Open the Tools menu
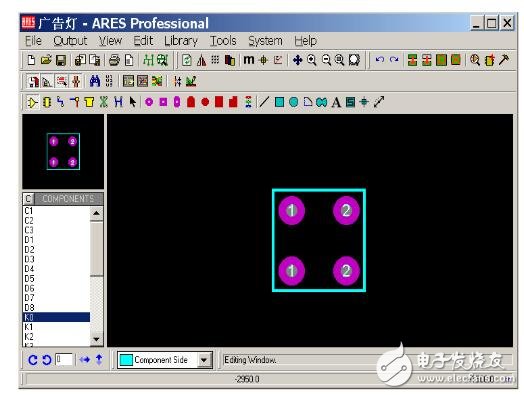The height and width of the screenshot is (395, 524). (223, 41)
